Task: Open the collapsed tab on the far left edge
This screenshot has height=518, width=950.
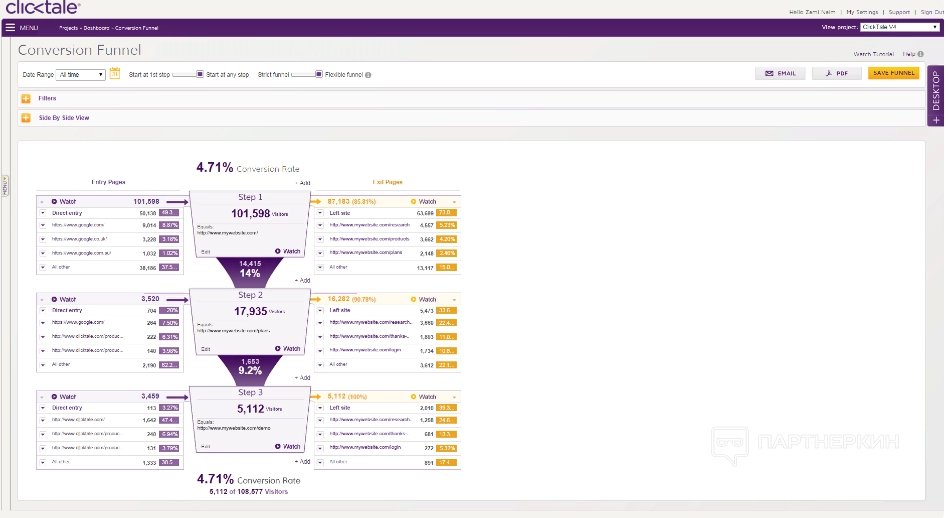Action: click(x=5, y=185)
